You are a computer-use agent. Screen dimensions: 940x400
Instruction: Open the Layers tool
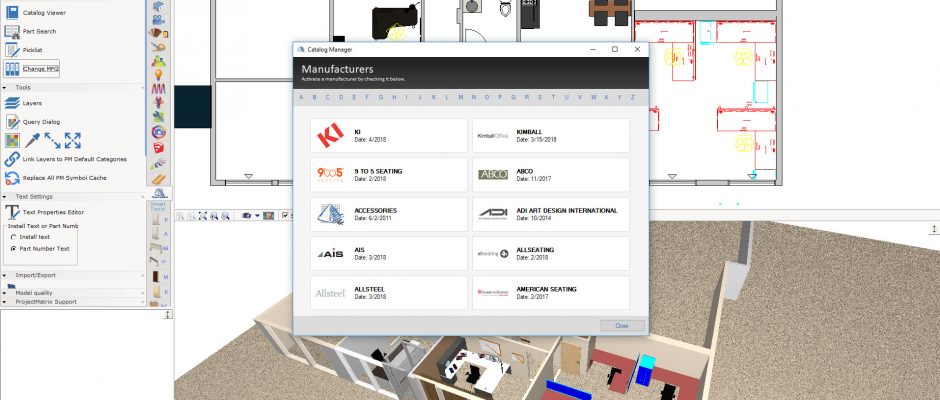click(23, 103)
